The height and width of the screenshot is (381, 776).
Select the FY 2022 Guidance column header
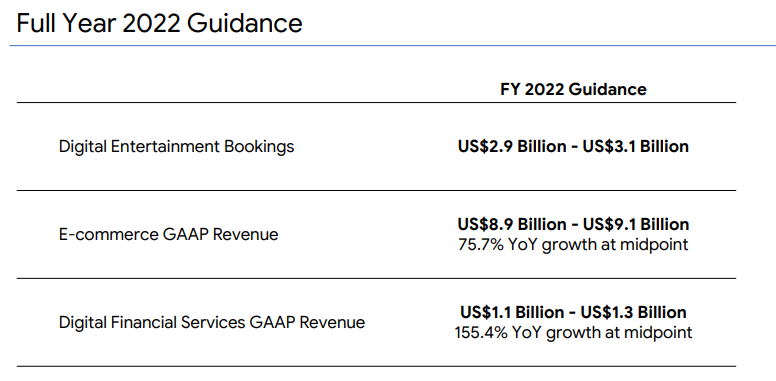click(573, 89)
